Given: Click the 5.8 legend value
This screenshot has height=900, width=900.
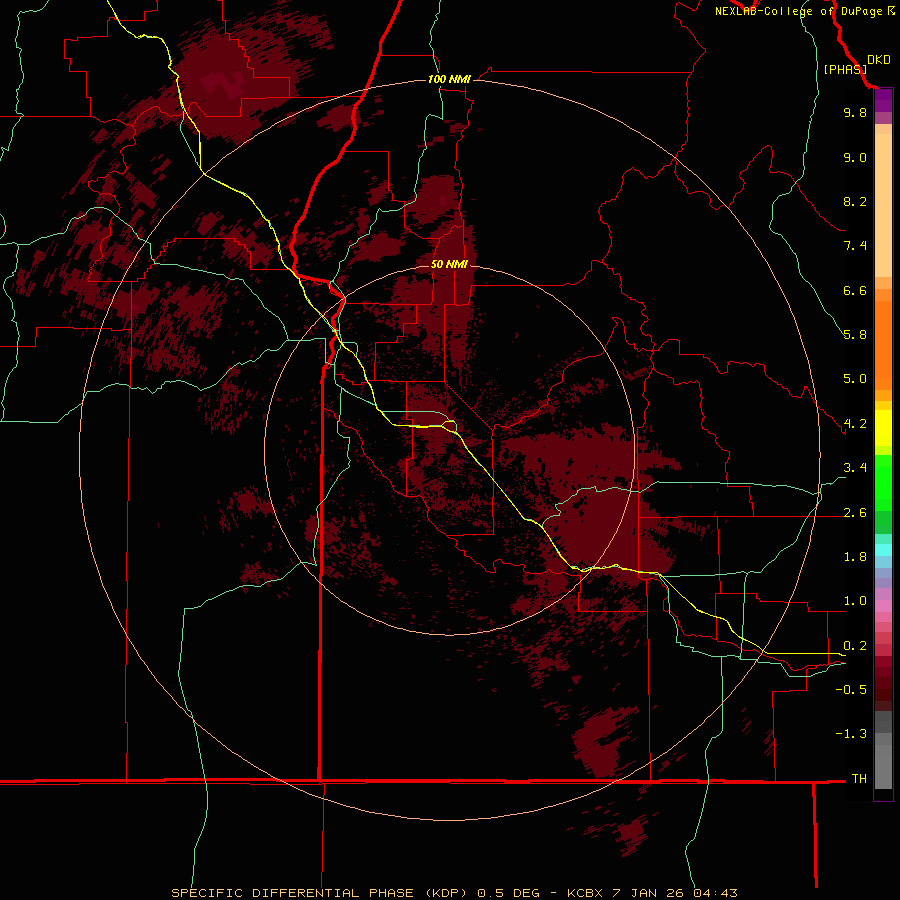Looking at the screenshot, I should pyautogui.click(x=855, y=335).
